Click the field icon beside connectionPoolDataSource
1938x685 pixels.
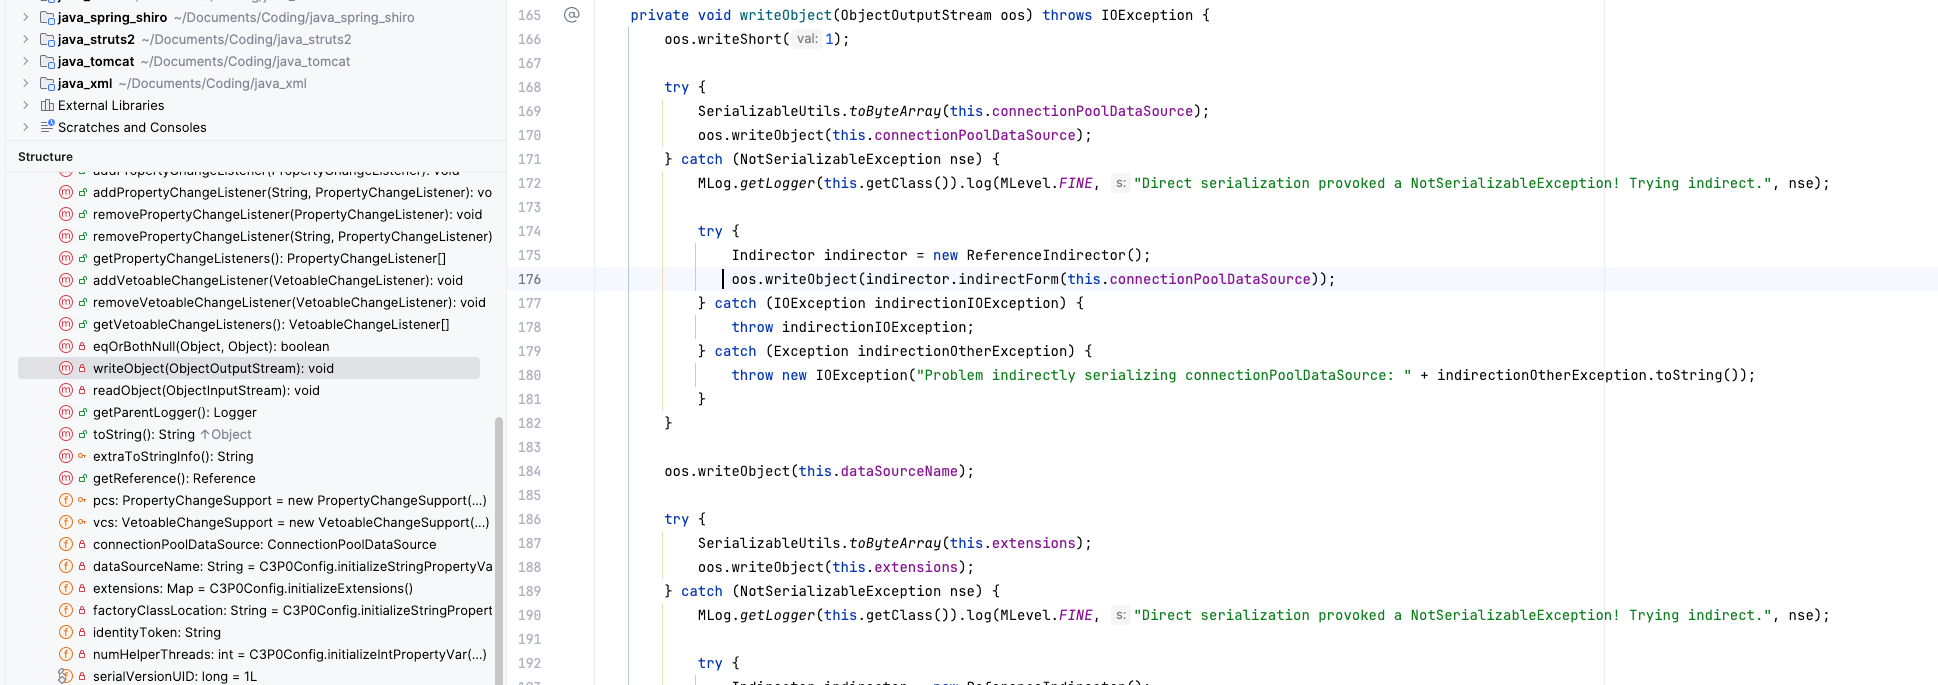pyautogui.click(x=66, y=544)
